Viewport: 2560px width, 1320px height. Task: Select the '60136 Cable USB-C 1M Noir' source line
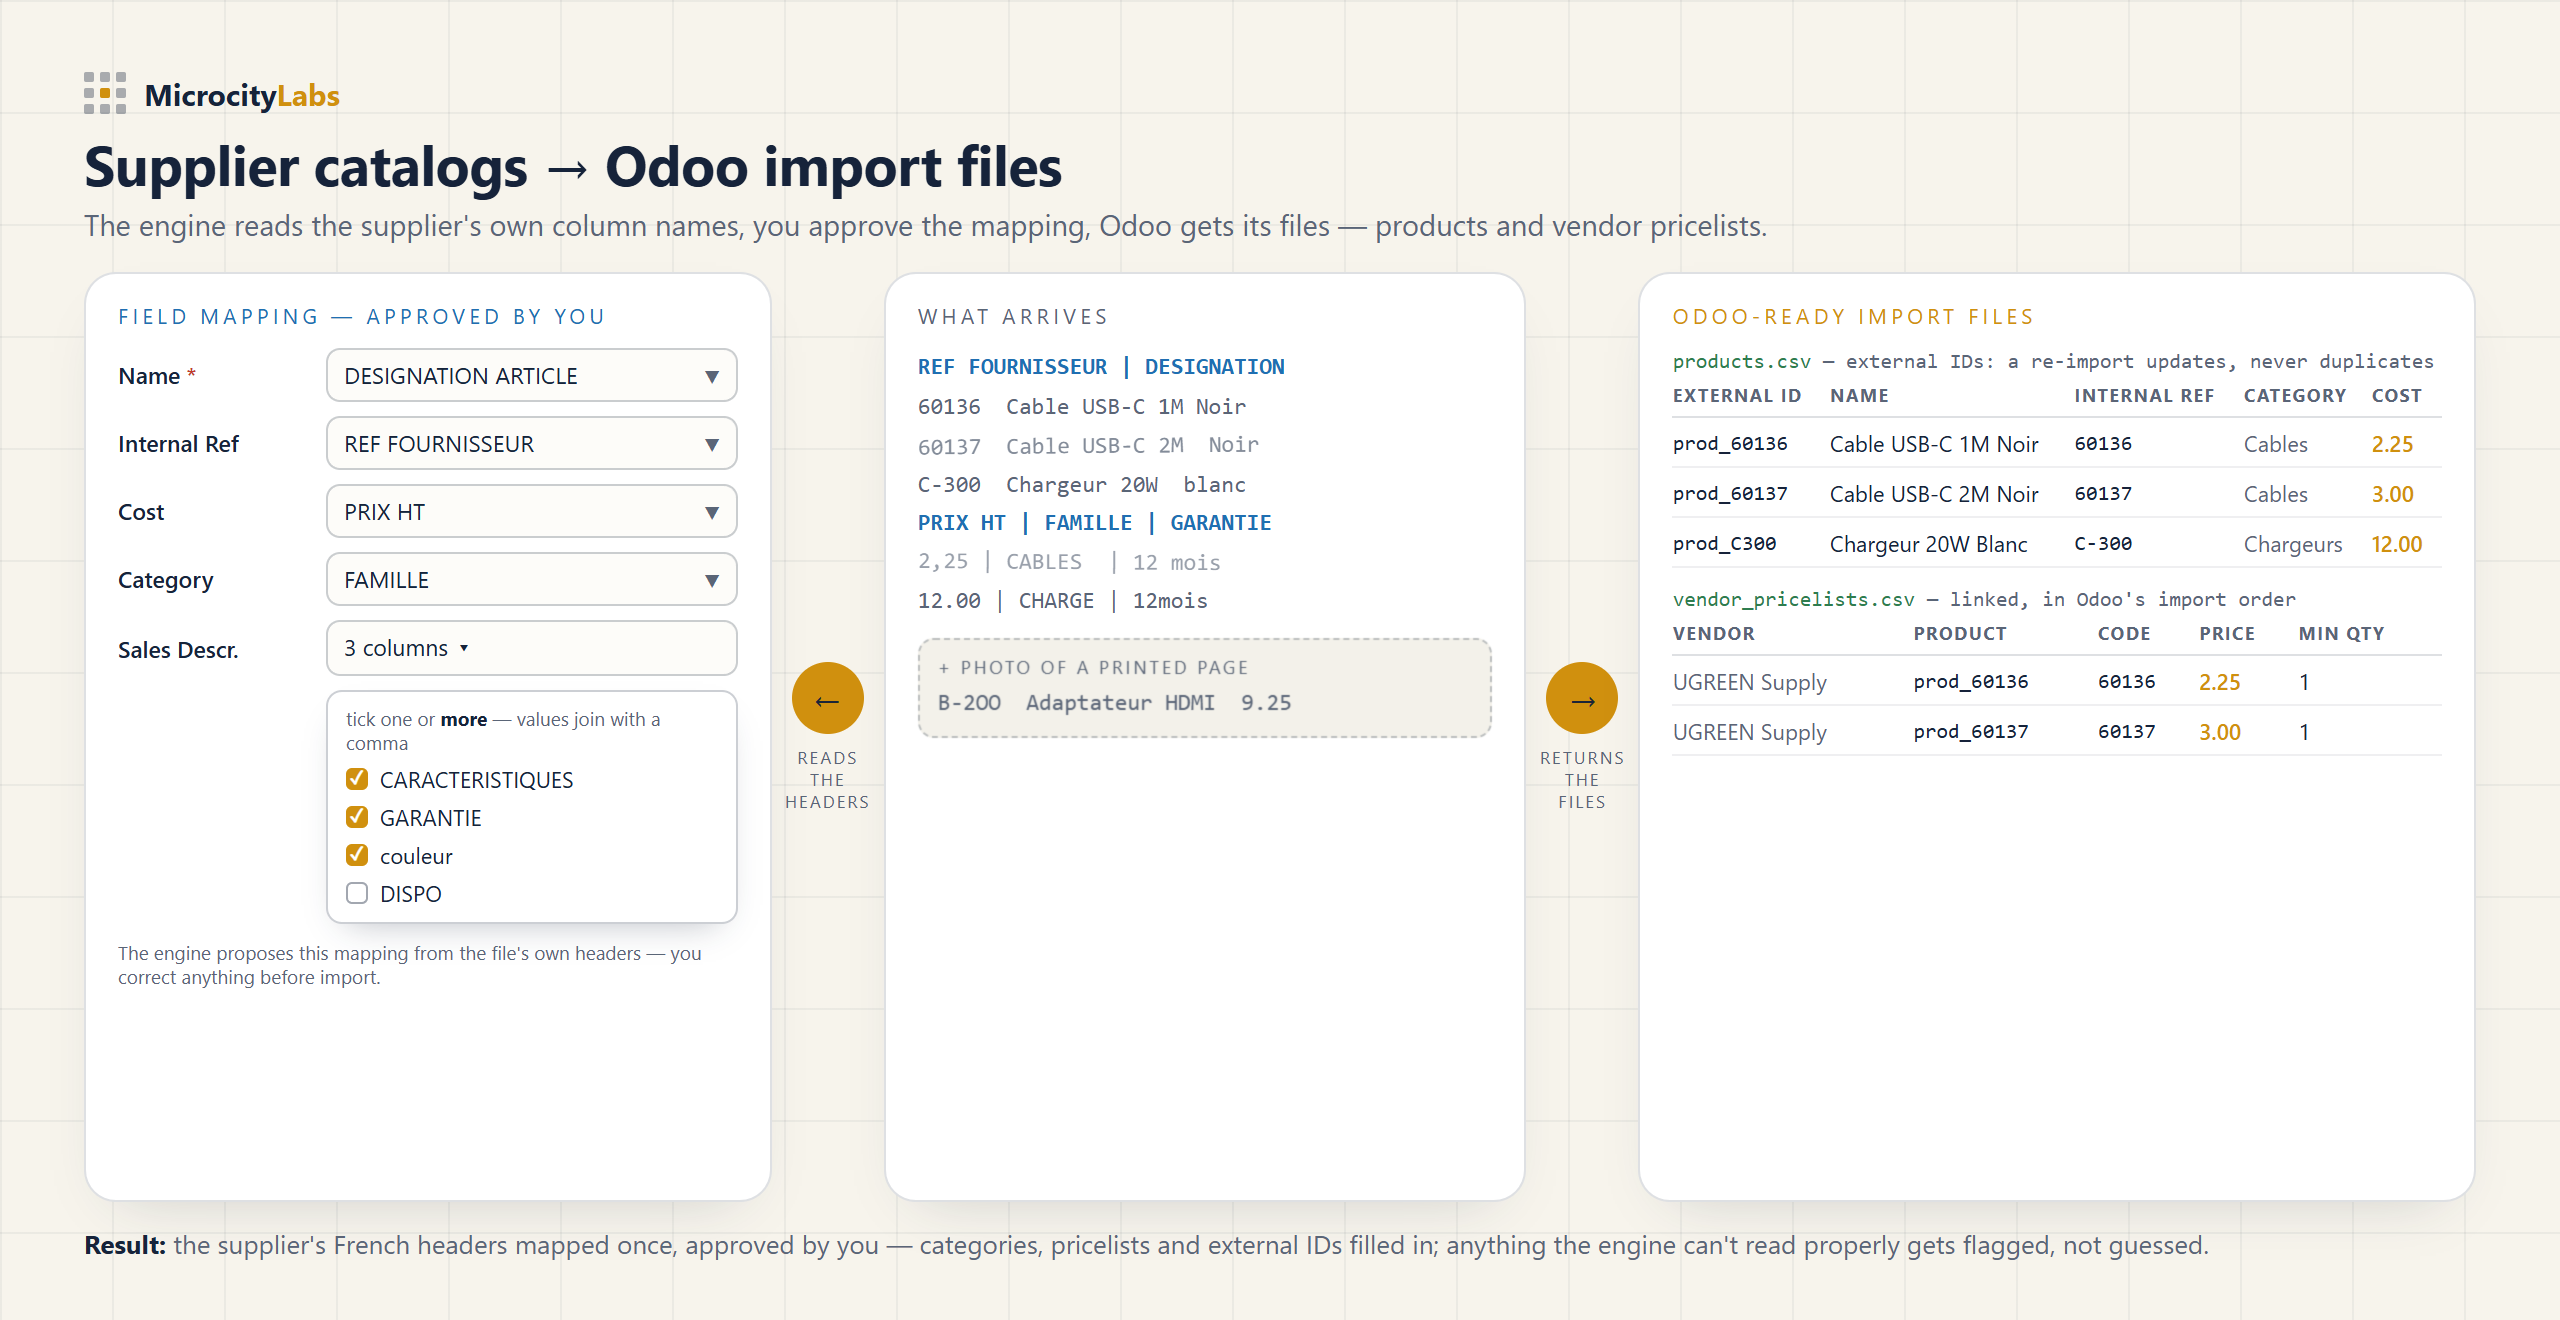[1082, 407]
